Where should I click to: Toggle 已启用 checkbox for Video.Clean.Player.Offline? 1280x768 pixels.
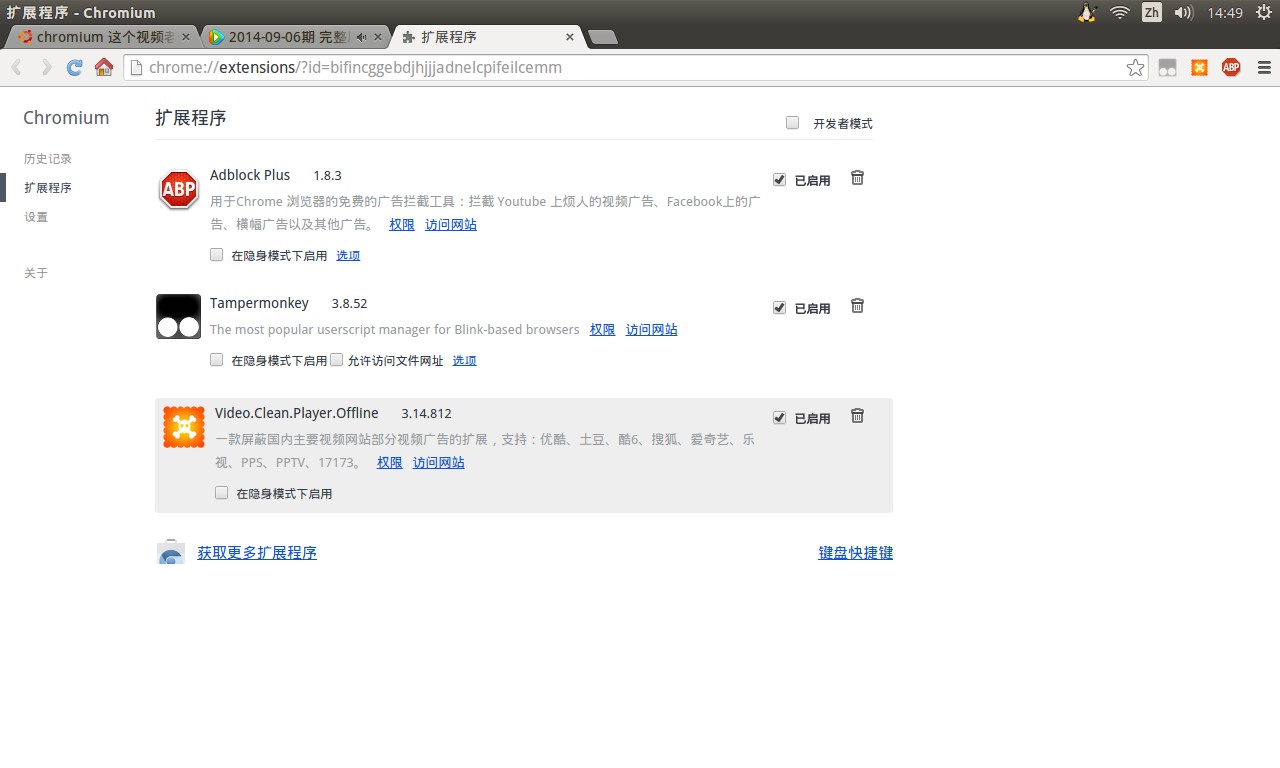779,417
